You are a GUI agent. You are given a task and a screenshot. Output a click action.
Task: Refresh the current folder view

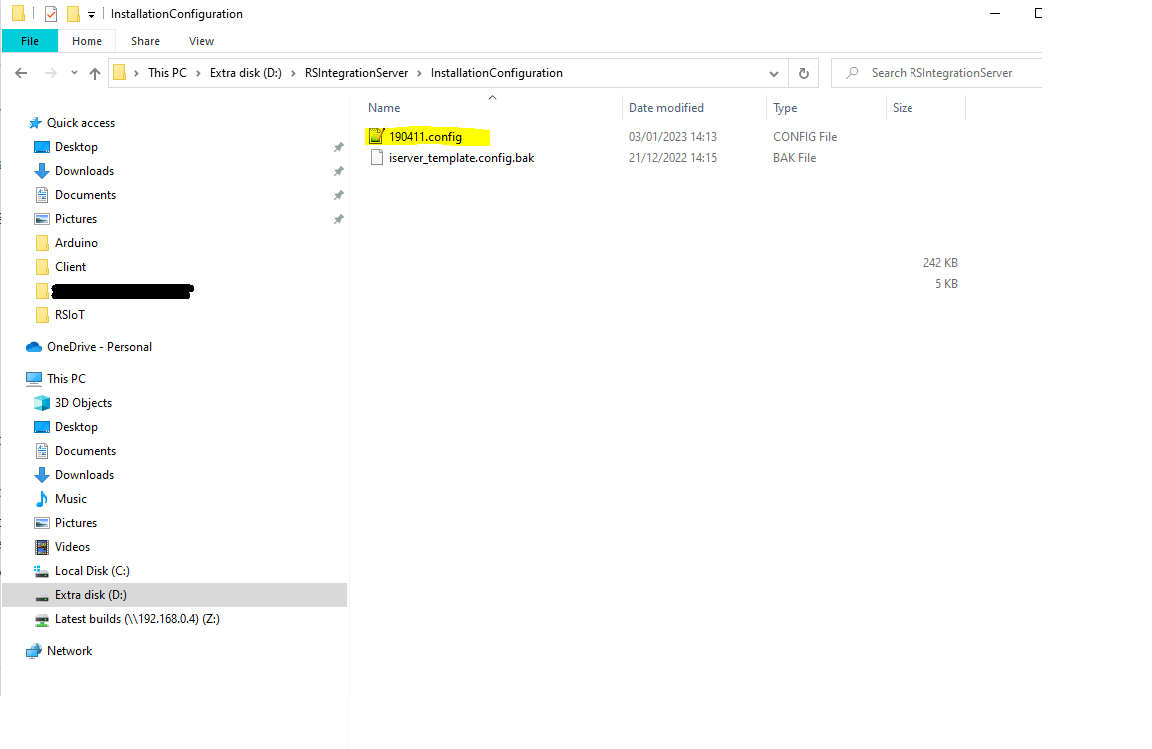pyautogui.click(x=803, y=73)
